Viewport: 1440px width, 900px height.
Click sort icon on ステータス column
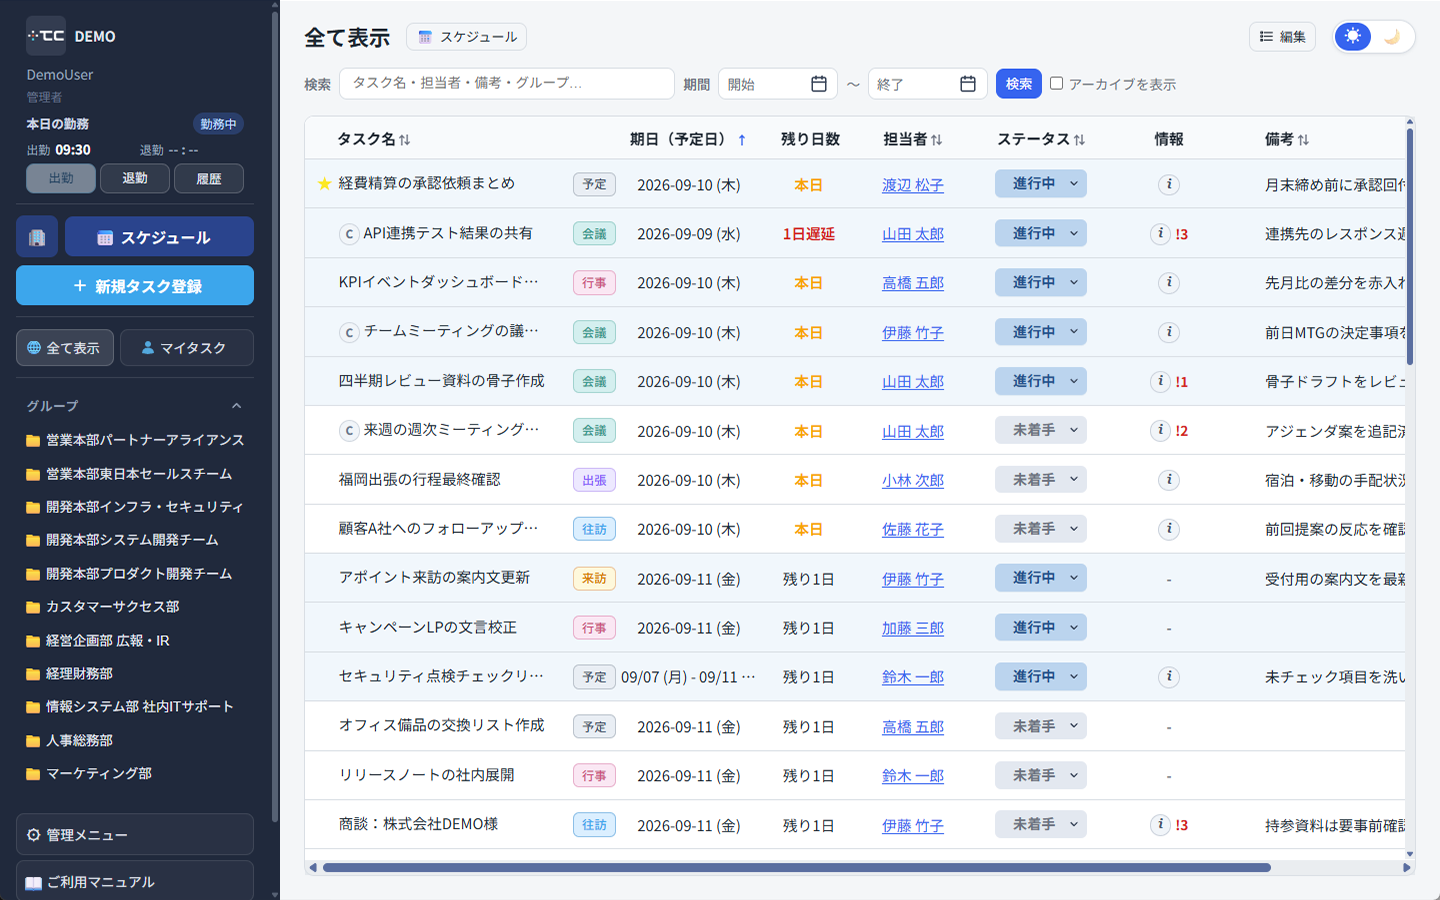[x=1079, y=140]
